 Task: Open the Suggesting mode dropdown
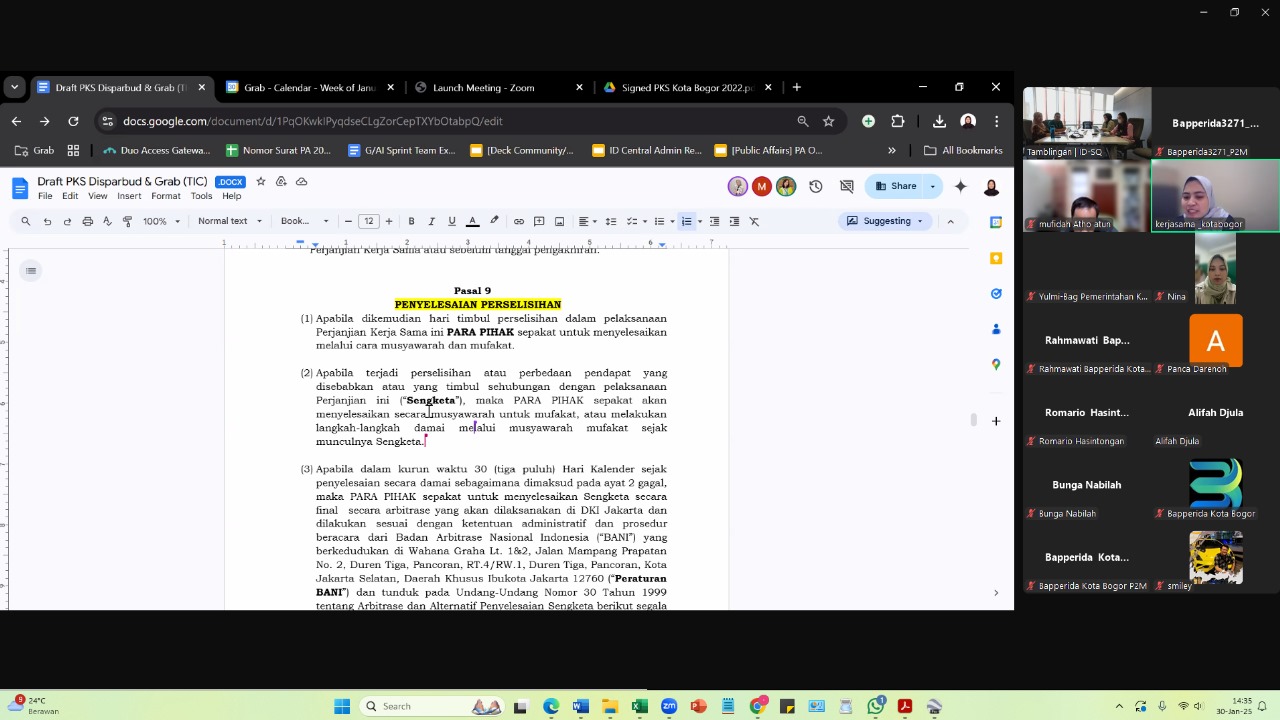point(885,221)
